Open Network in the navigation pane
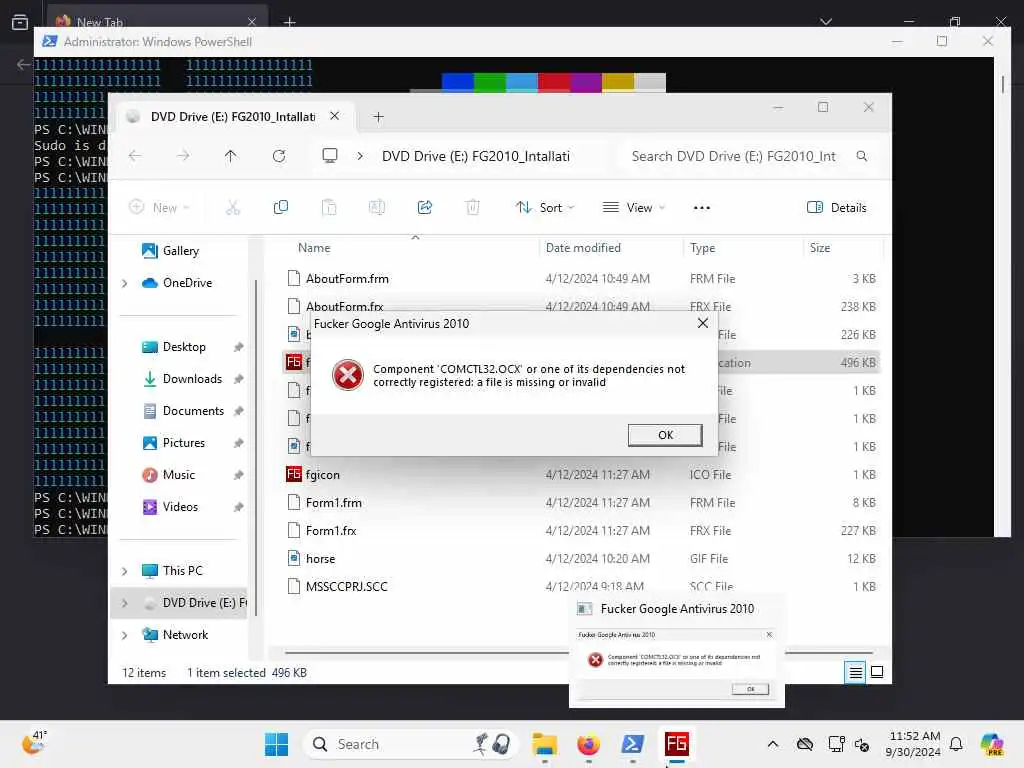1024x768 pixels. point(185,635)
